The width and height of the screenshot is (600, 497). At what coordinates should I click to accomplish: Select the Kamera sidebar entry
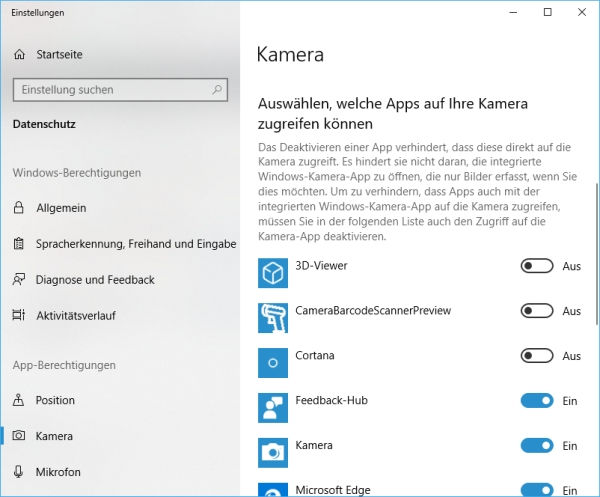(x=54, y=436)
